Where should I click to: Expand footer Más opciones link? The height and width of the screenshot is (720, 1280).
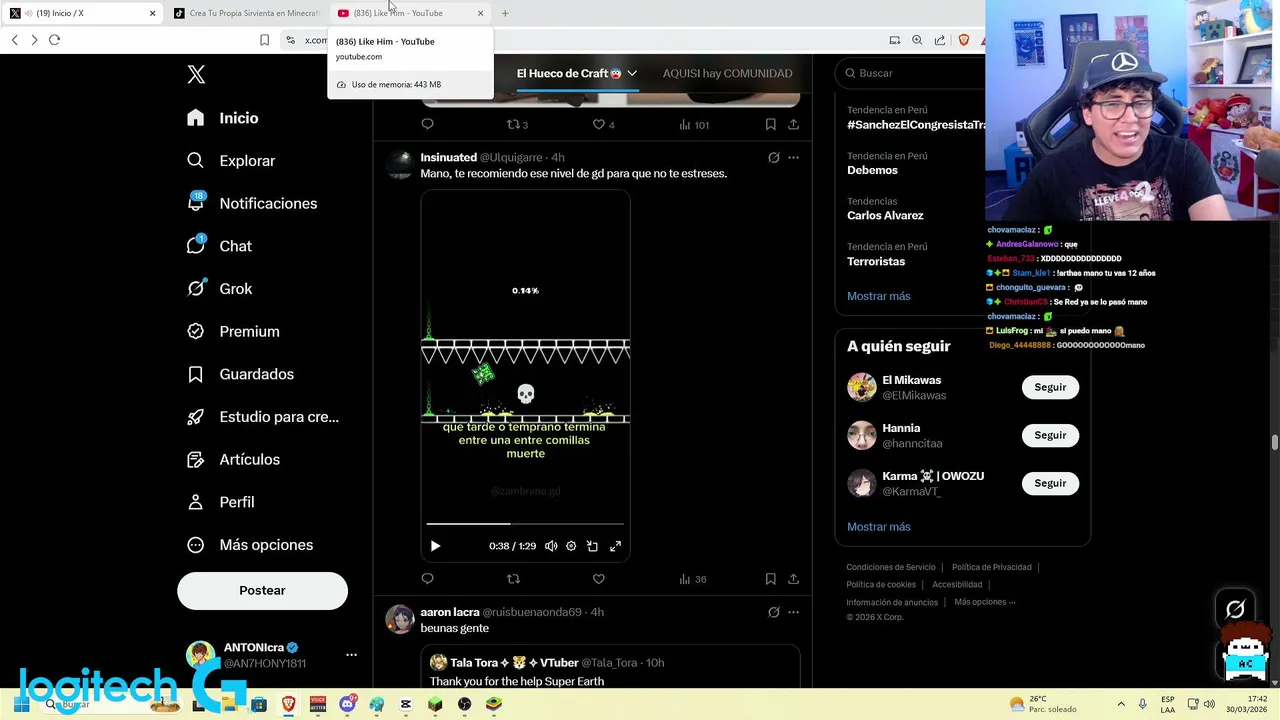pos(984,602)
